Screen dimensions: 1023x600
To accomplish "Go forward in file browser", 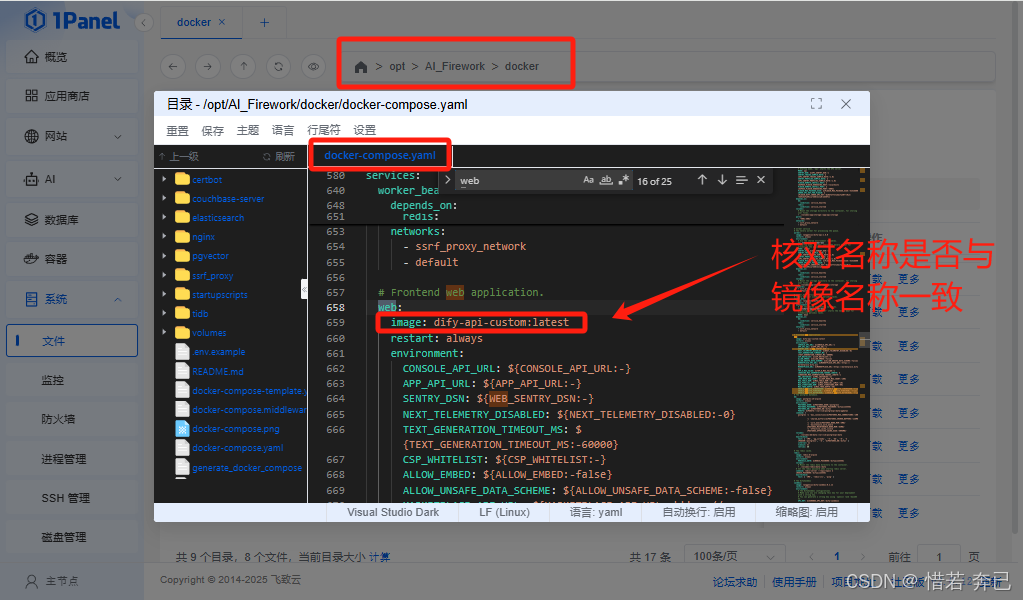I will click(207, 66).
